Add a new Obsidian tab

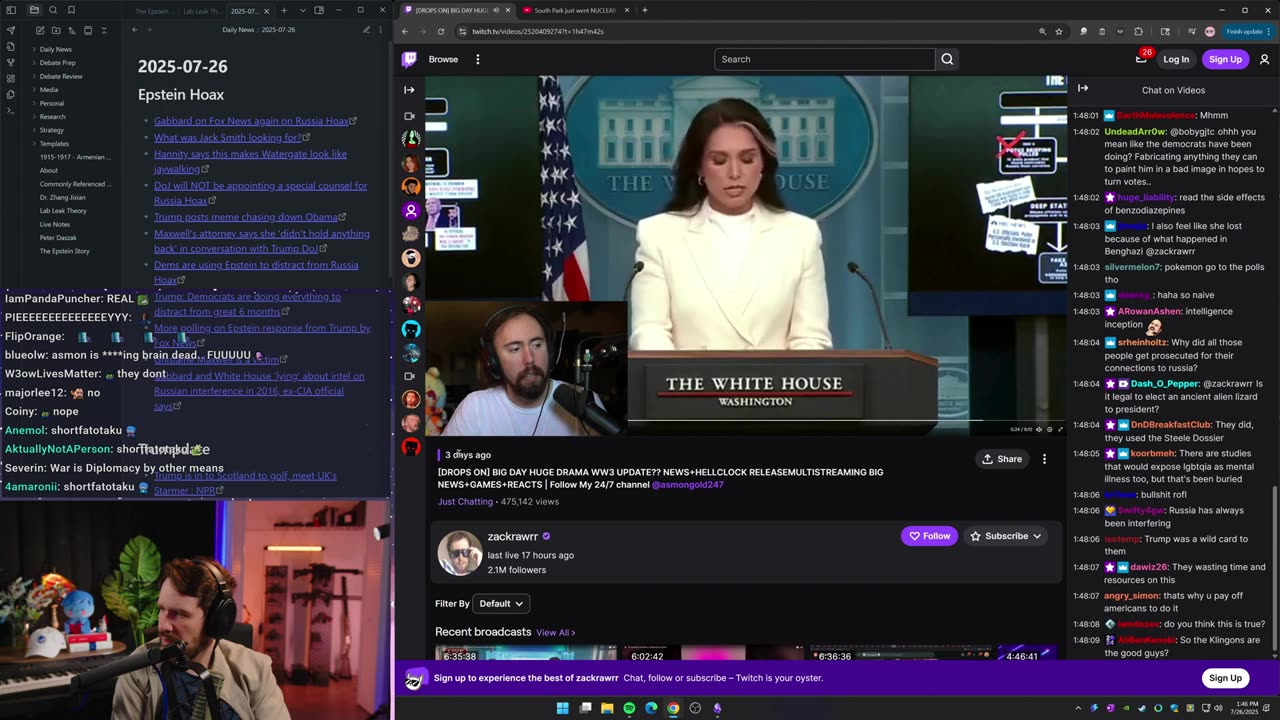[284, 11]
